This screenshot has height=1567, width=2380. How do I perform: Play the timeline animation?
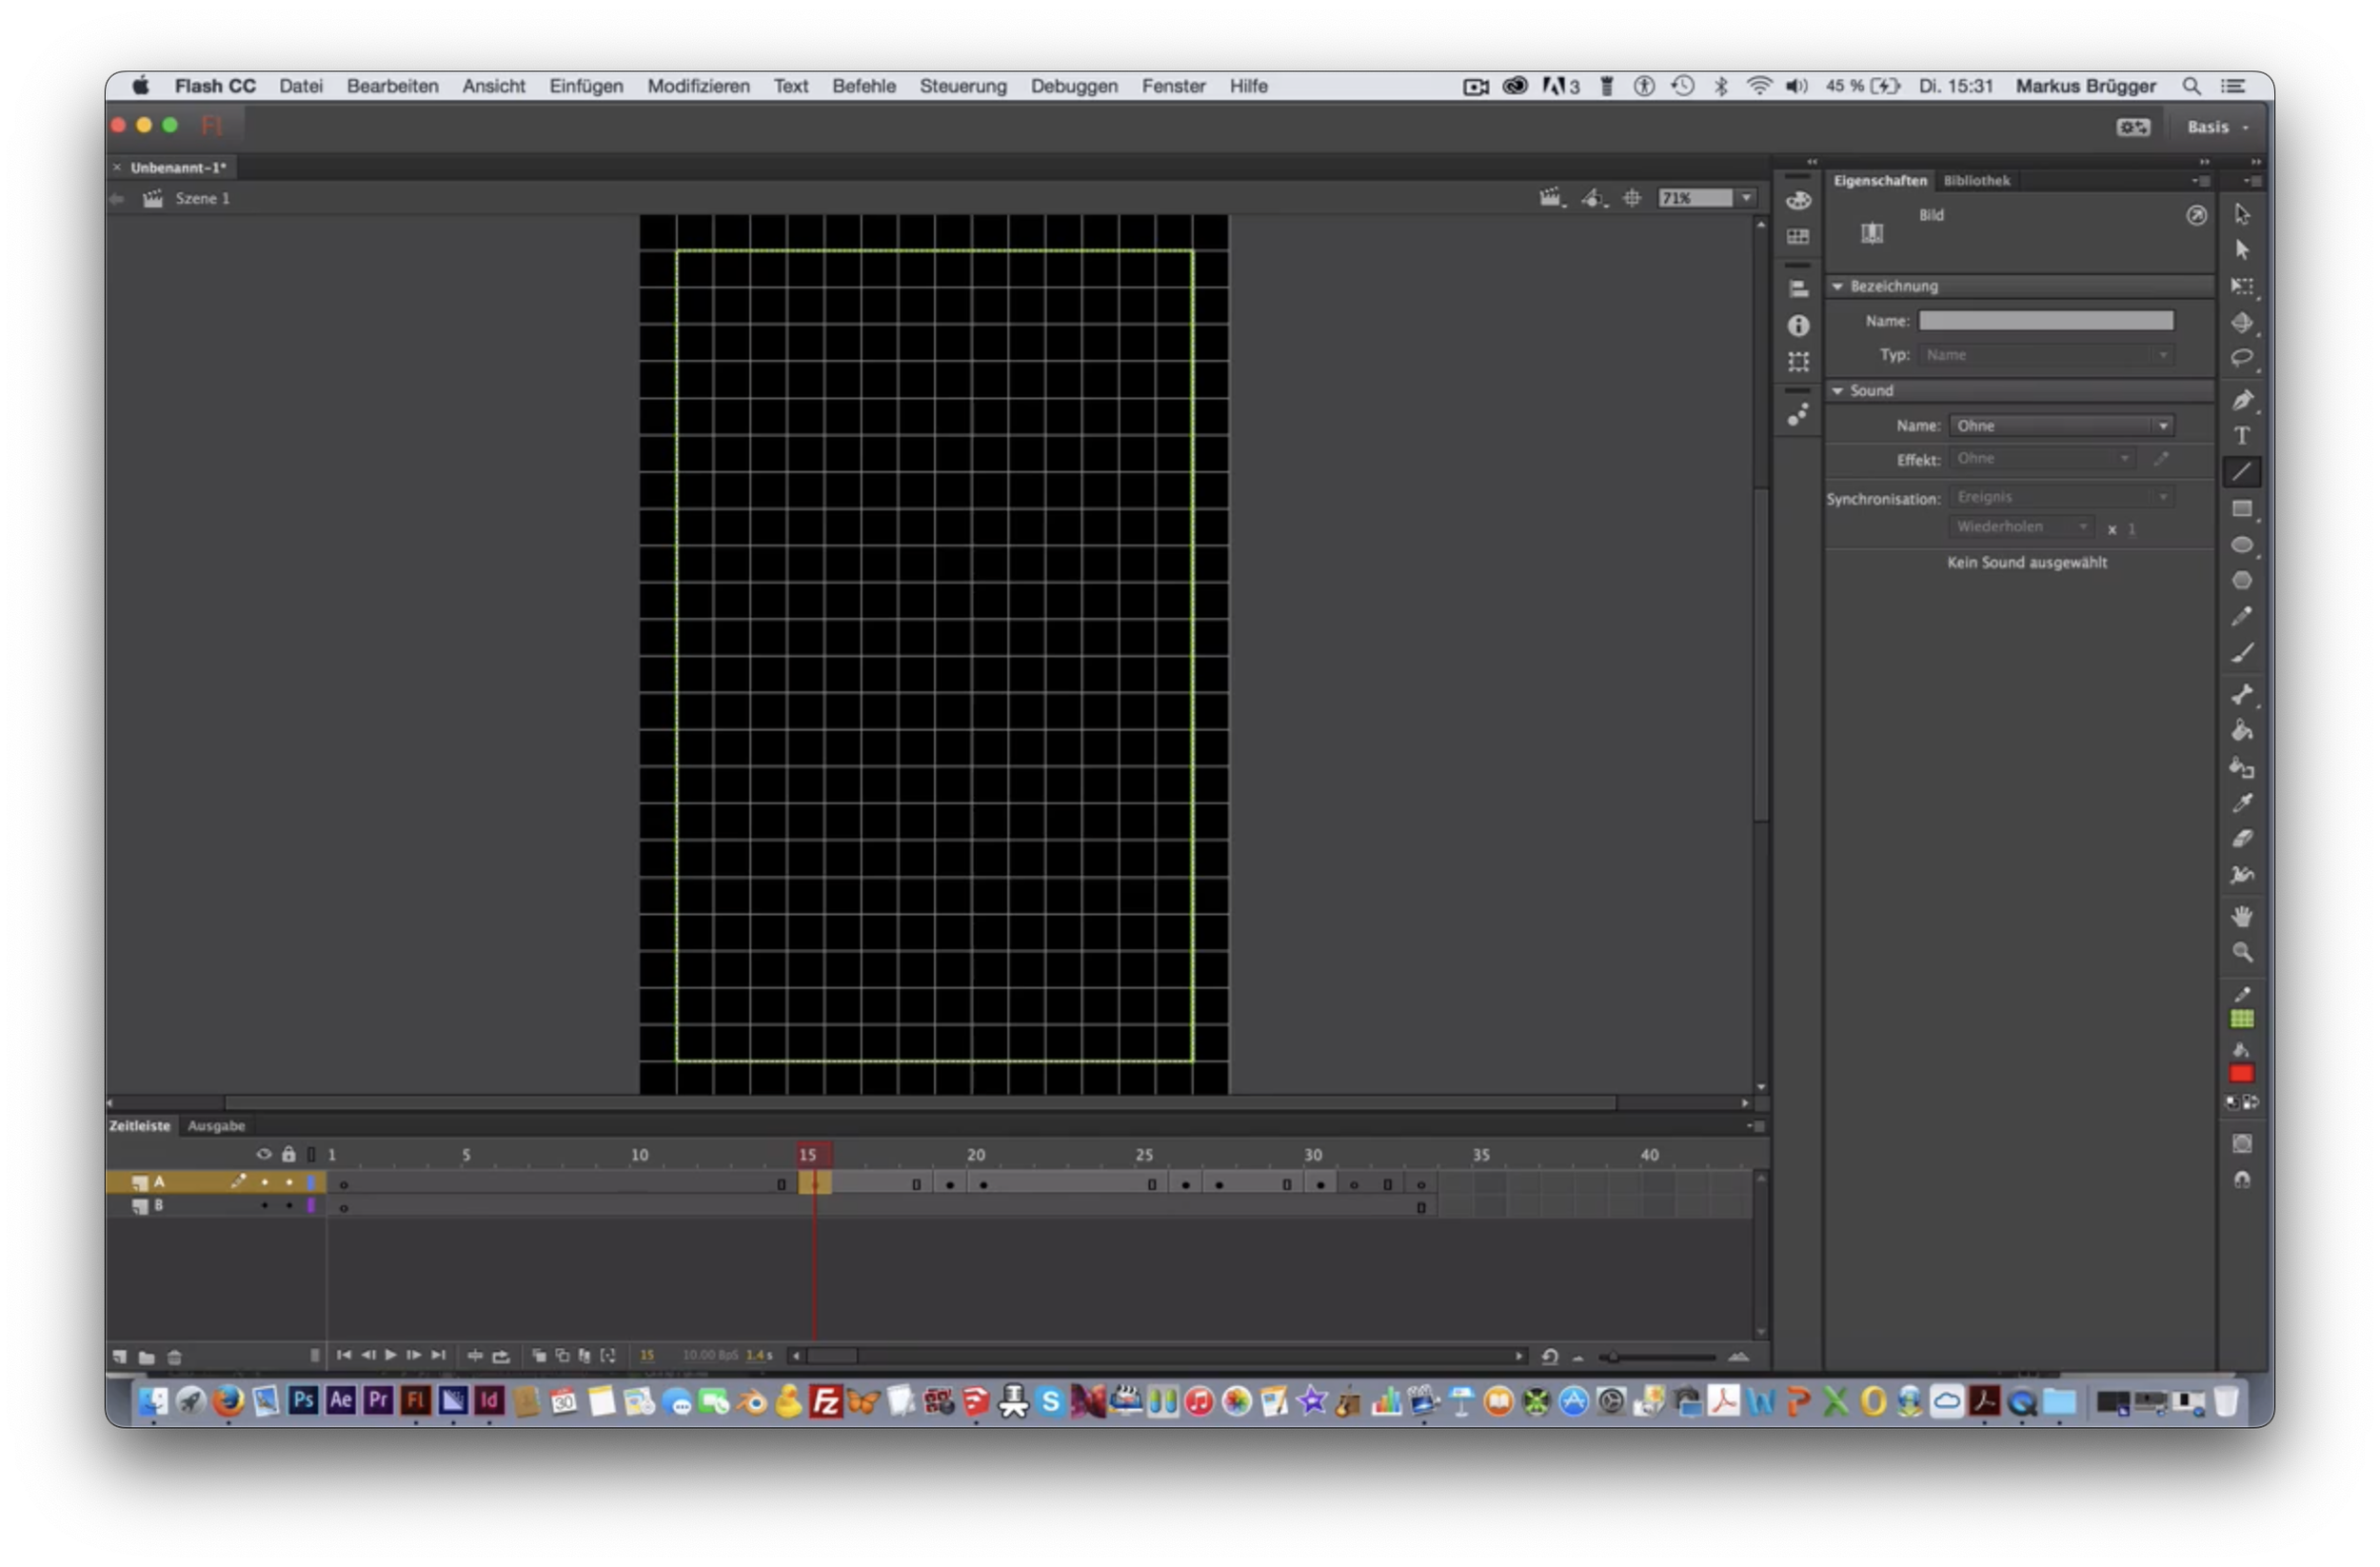391,1355
